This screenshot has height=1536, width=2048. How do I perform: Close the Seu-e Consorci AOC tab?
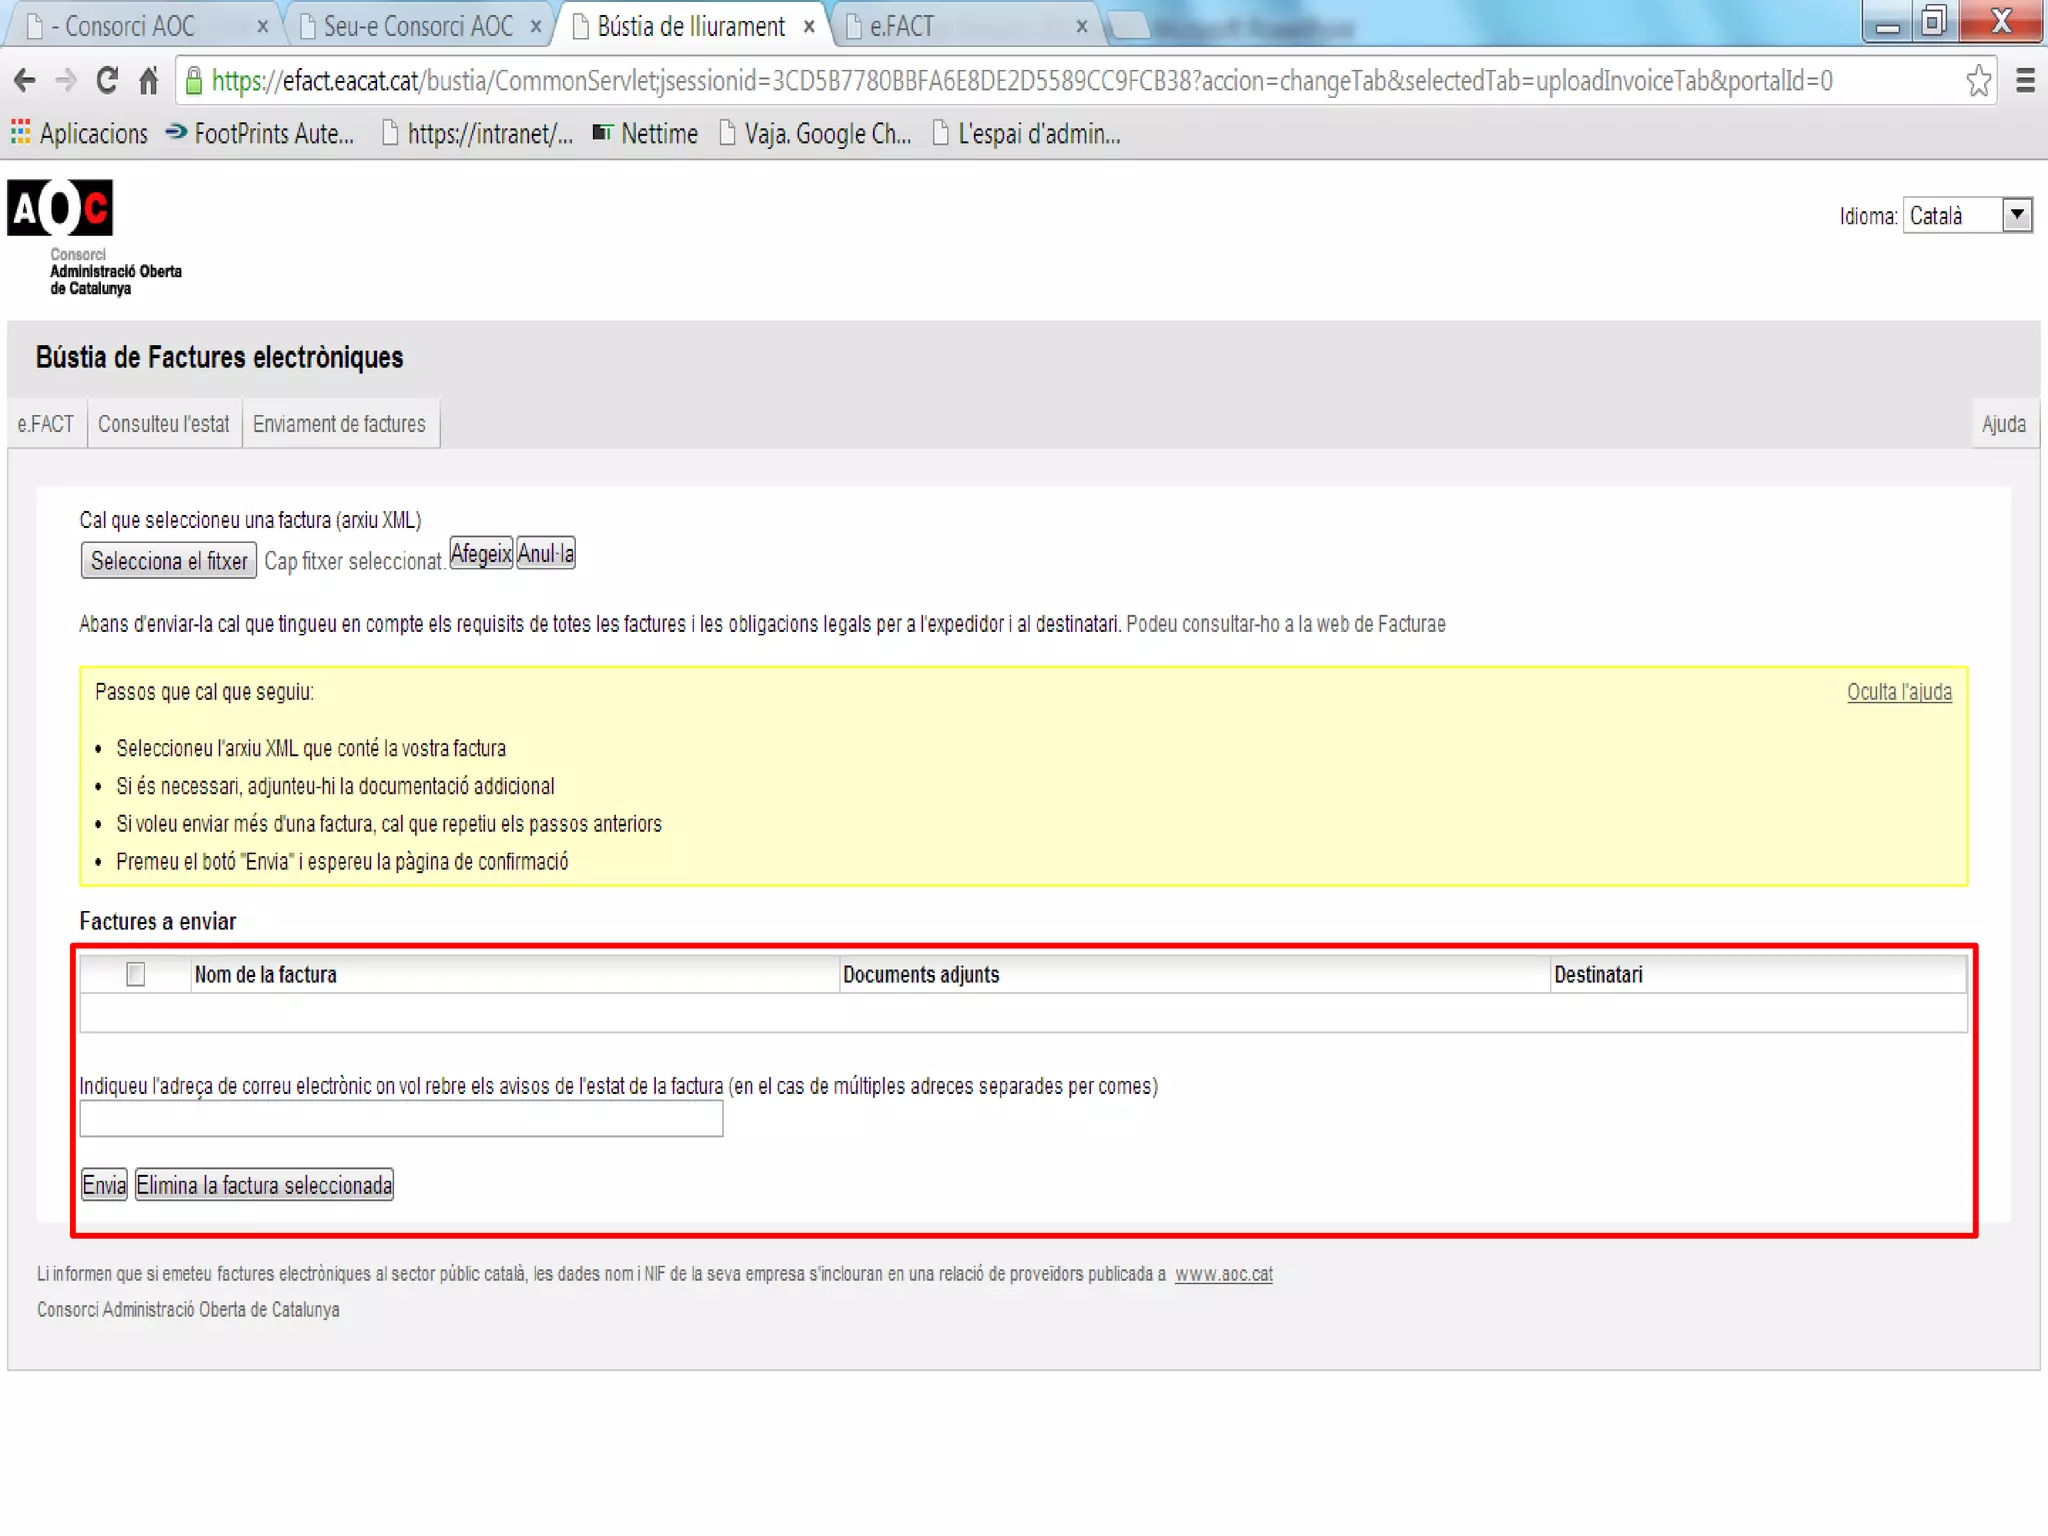pos(536,27)
